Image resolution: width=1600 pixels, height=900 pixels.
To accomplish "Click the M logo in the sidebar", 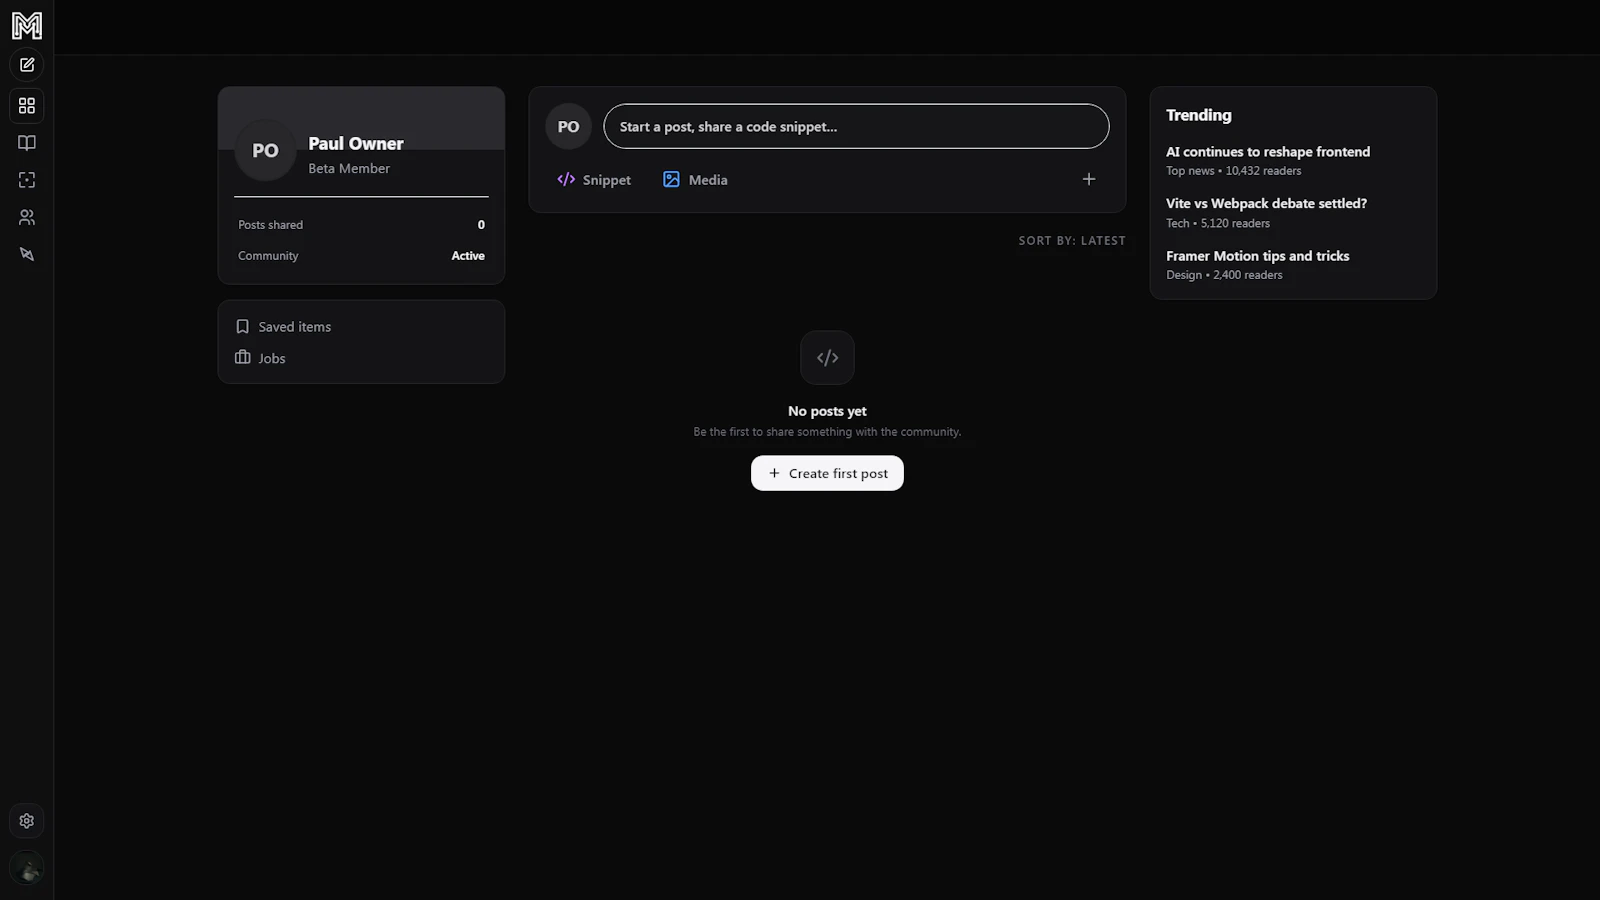I will [x=27, y=25].
